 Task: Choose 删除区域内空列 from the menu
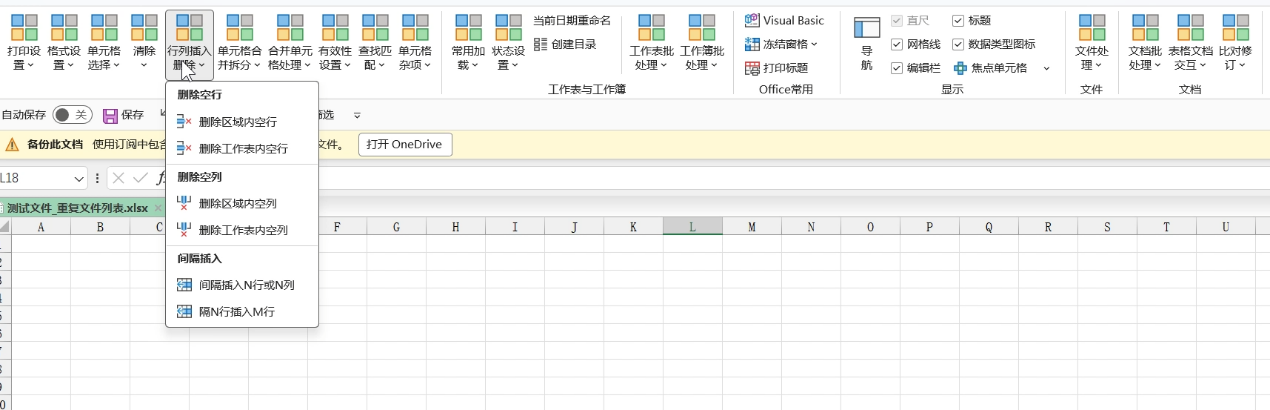[x=241, y=203]
